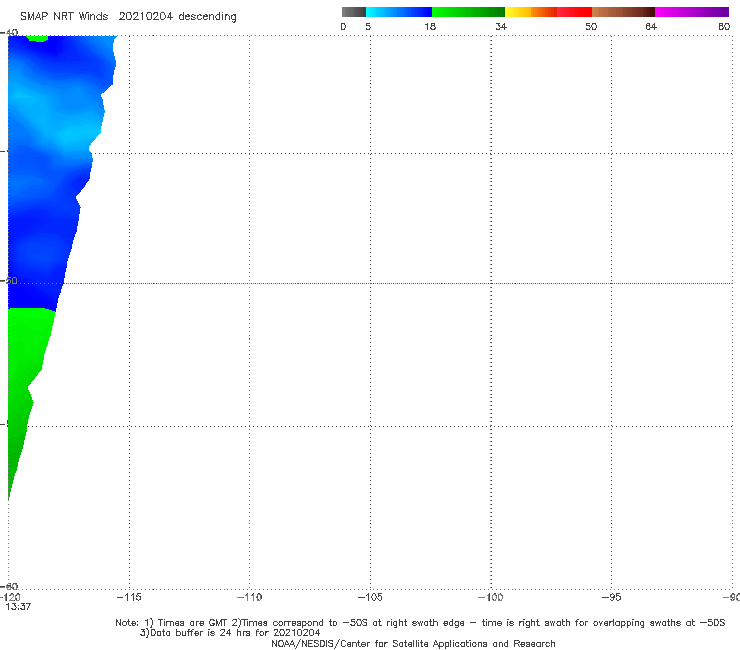740x650 pixels.
Task: Select the date '20210204' in the plot title
Action: pos(145,17)
